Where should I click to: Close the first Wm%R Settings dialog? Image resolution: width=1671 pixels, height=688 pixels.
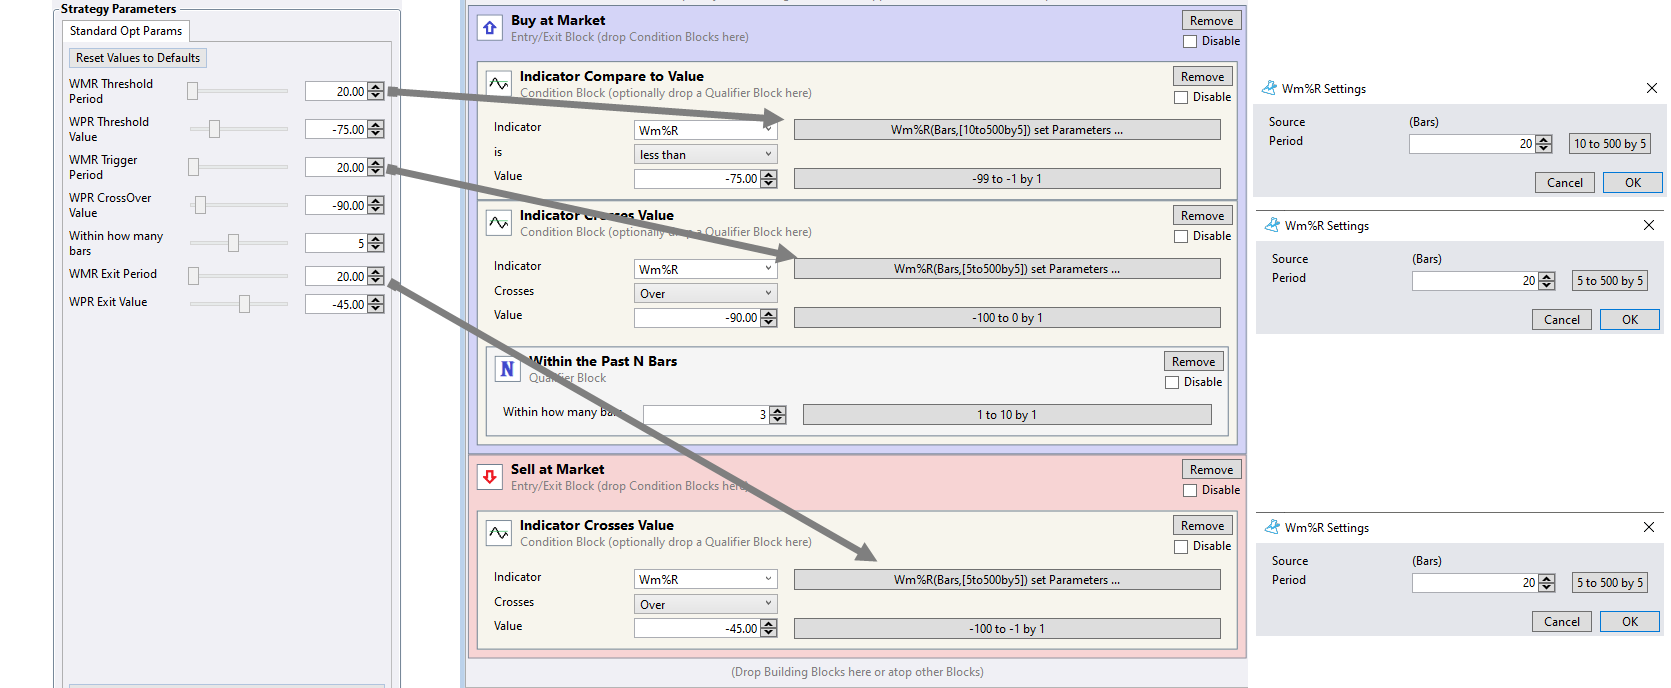[1652, 88]
